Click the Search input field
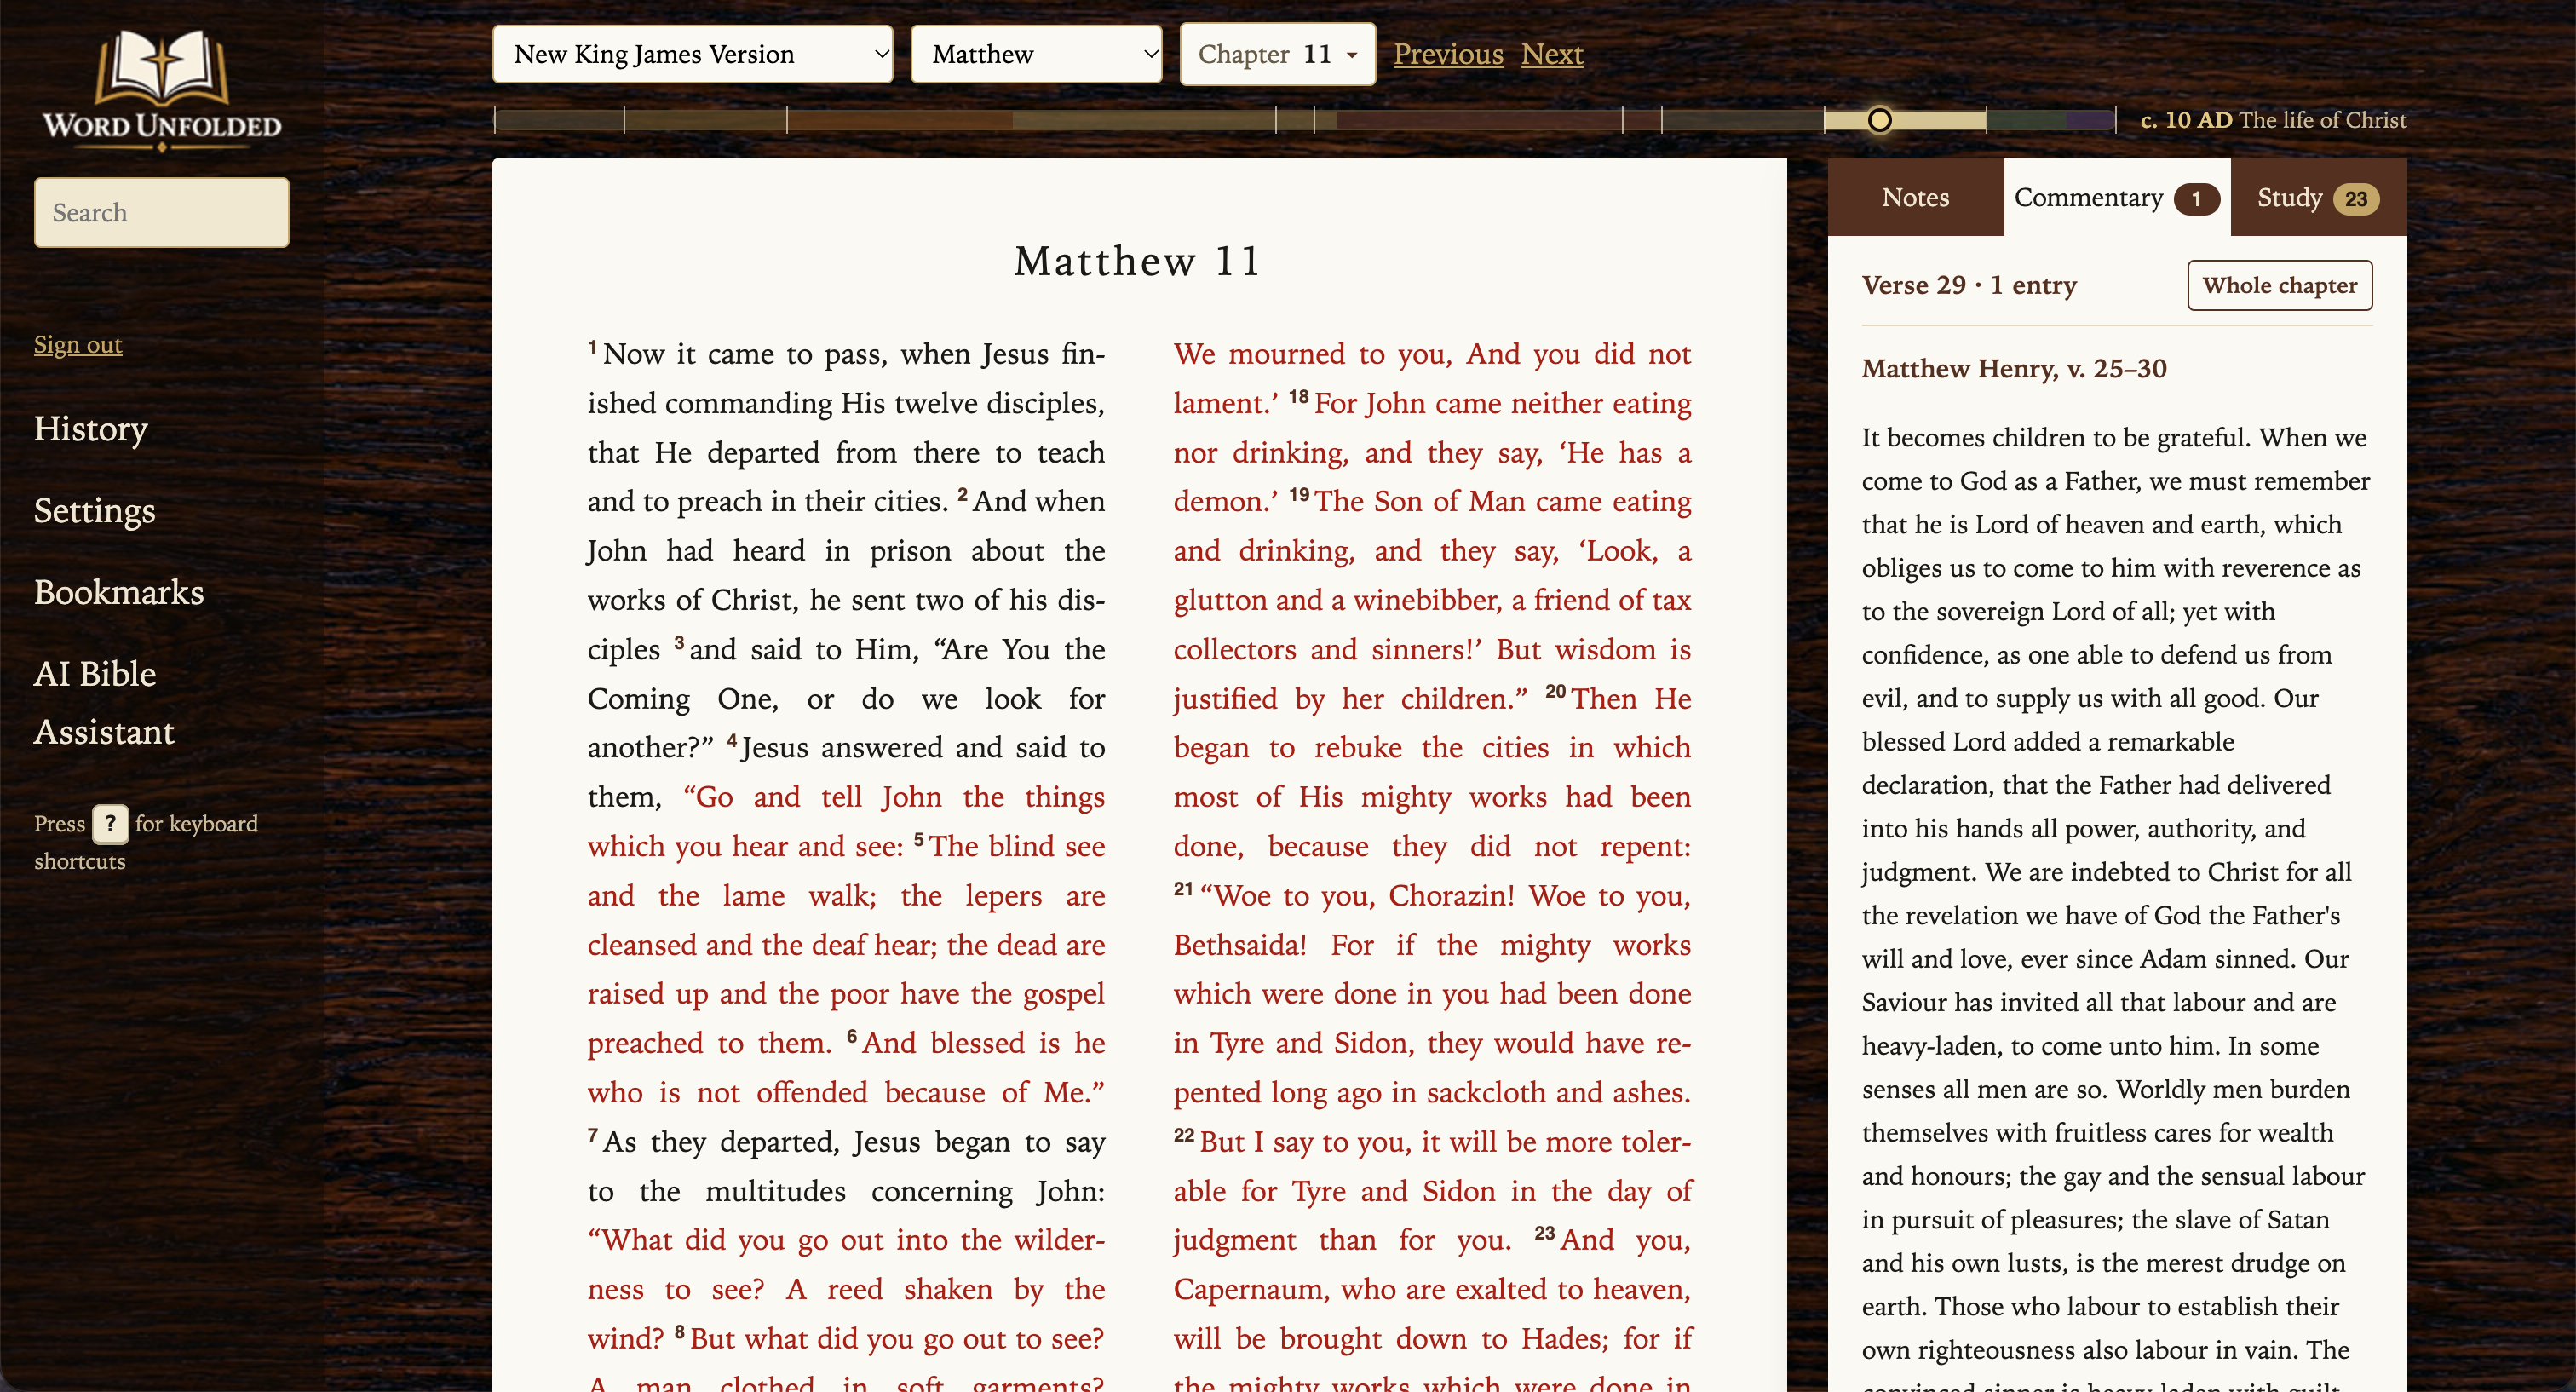Viewport: 2576px width, 1392px height. [x=161, y=212]
